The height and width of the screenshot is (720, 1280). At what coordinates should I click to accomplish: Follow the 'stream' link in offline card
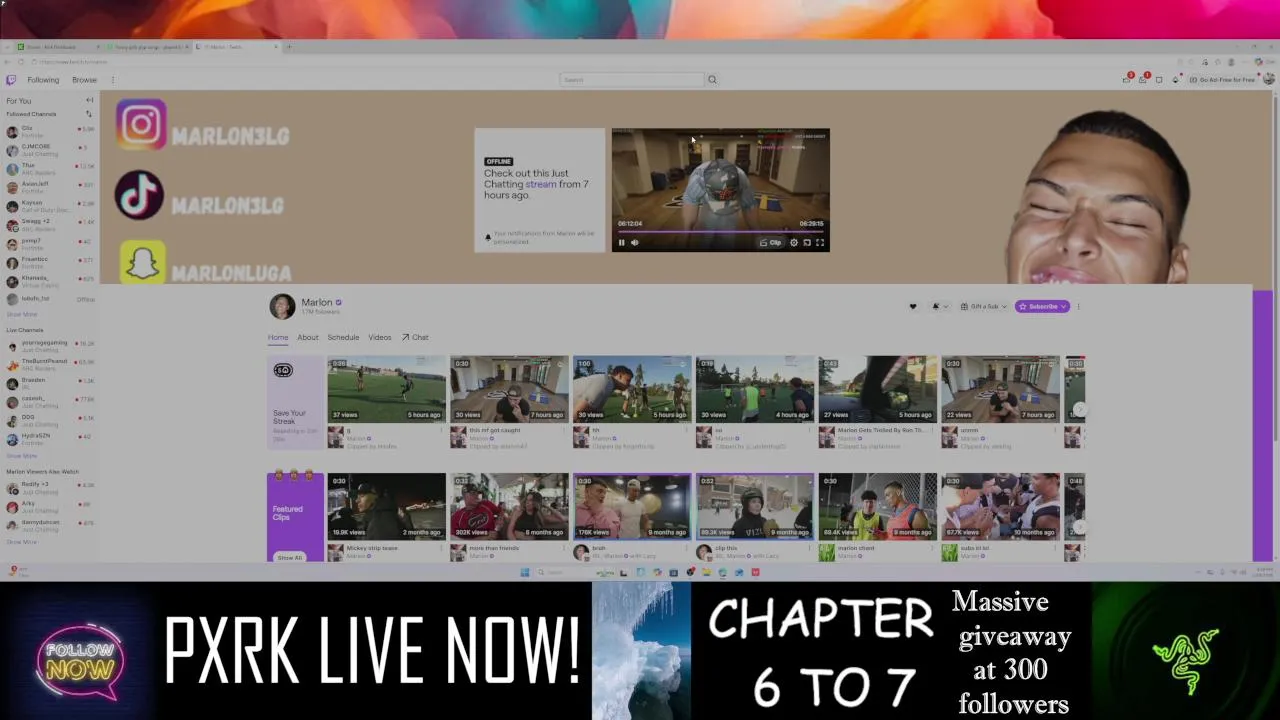click(541, 185)
